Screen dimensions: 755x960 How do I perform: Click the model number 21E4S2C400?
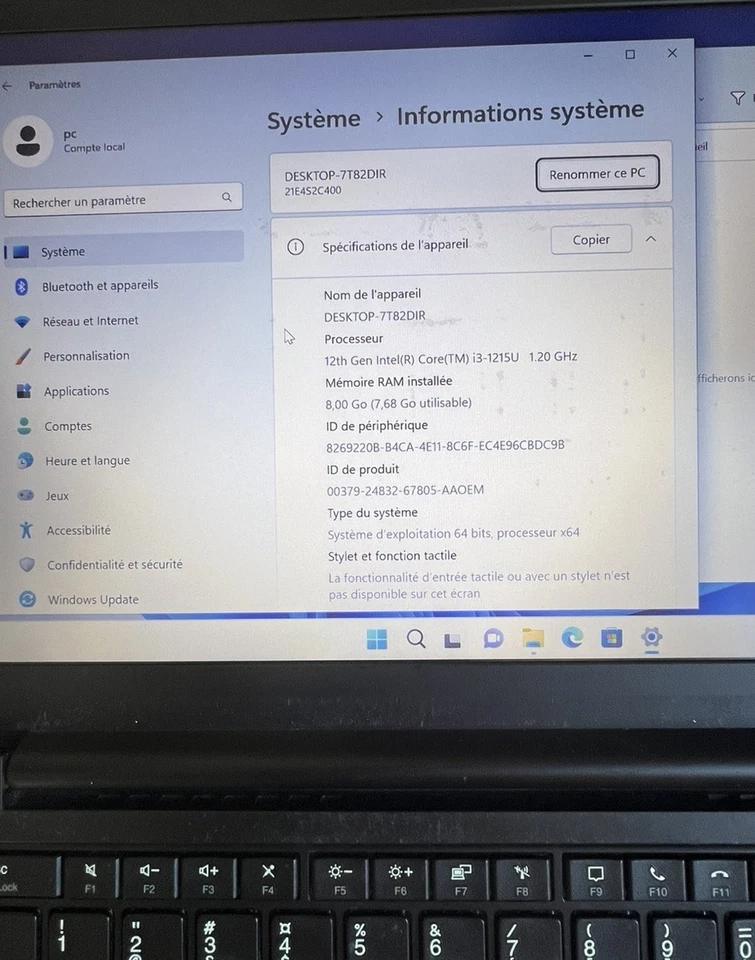tap(313, 191)
